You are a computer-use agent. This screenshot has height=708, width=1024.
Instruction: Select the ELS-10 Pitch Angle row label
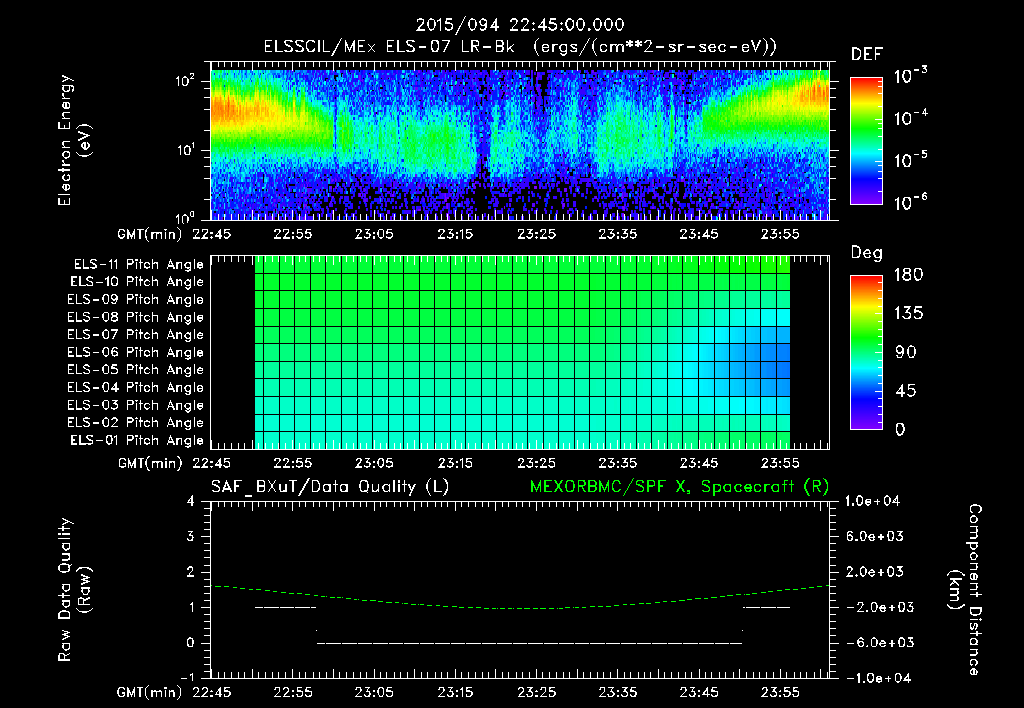[x=136, y=282]
